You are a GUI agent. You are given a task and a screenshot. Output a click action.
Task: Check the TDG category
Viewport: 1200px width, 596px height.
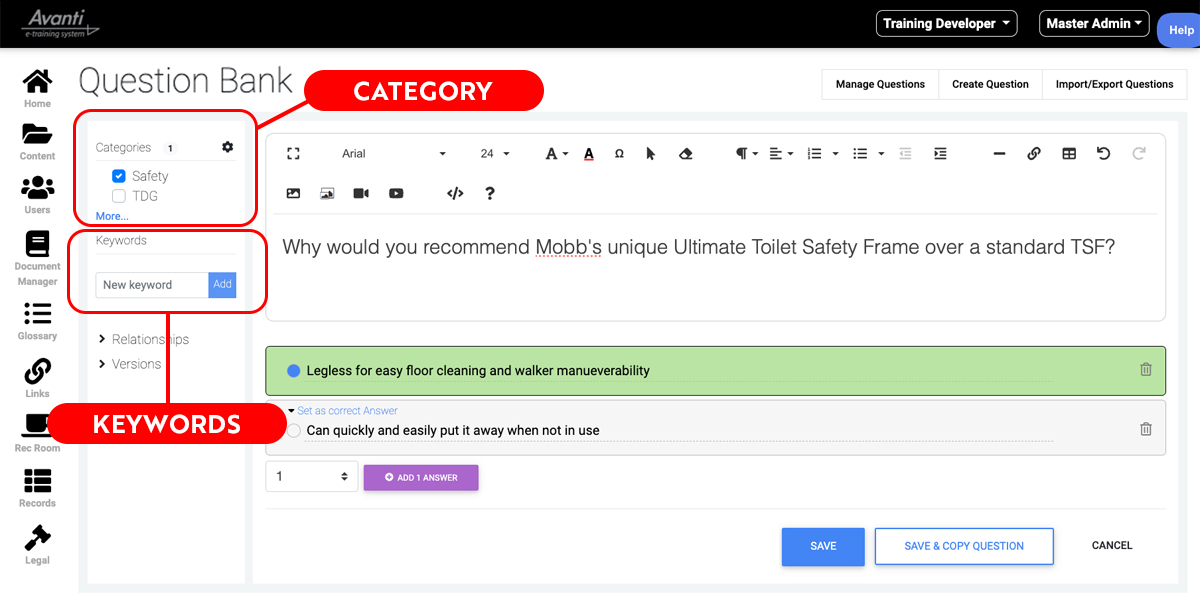pyautogui.click(x=118, y=196)
